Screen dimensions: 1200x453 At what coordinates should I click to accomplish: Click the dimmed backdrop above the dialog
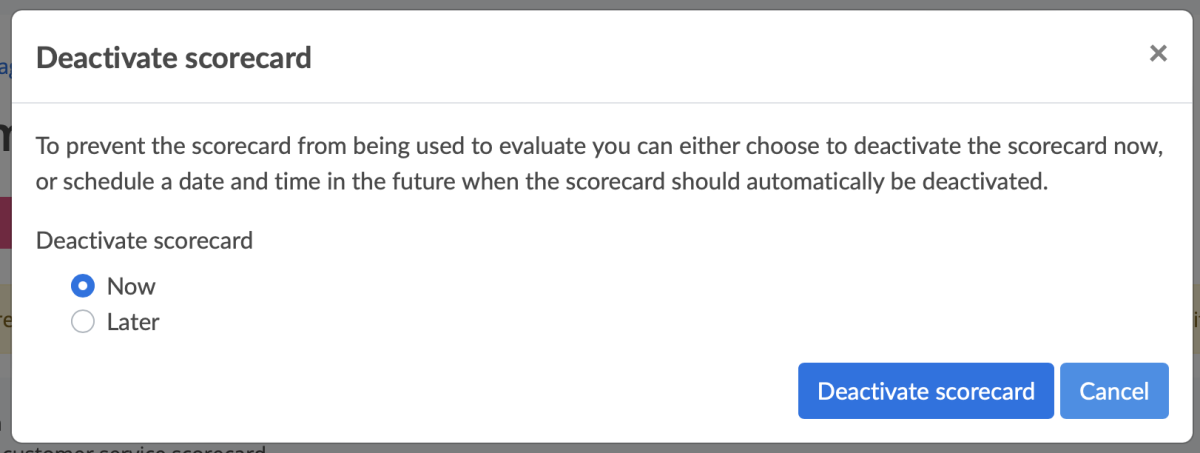pyautogui.click(x=600, y=5)
